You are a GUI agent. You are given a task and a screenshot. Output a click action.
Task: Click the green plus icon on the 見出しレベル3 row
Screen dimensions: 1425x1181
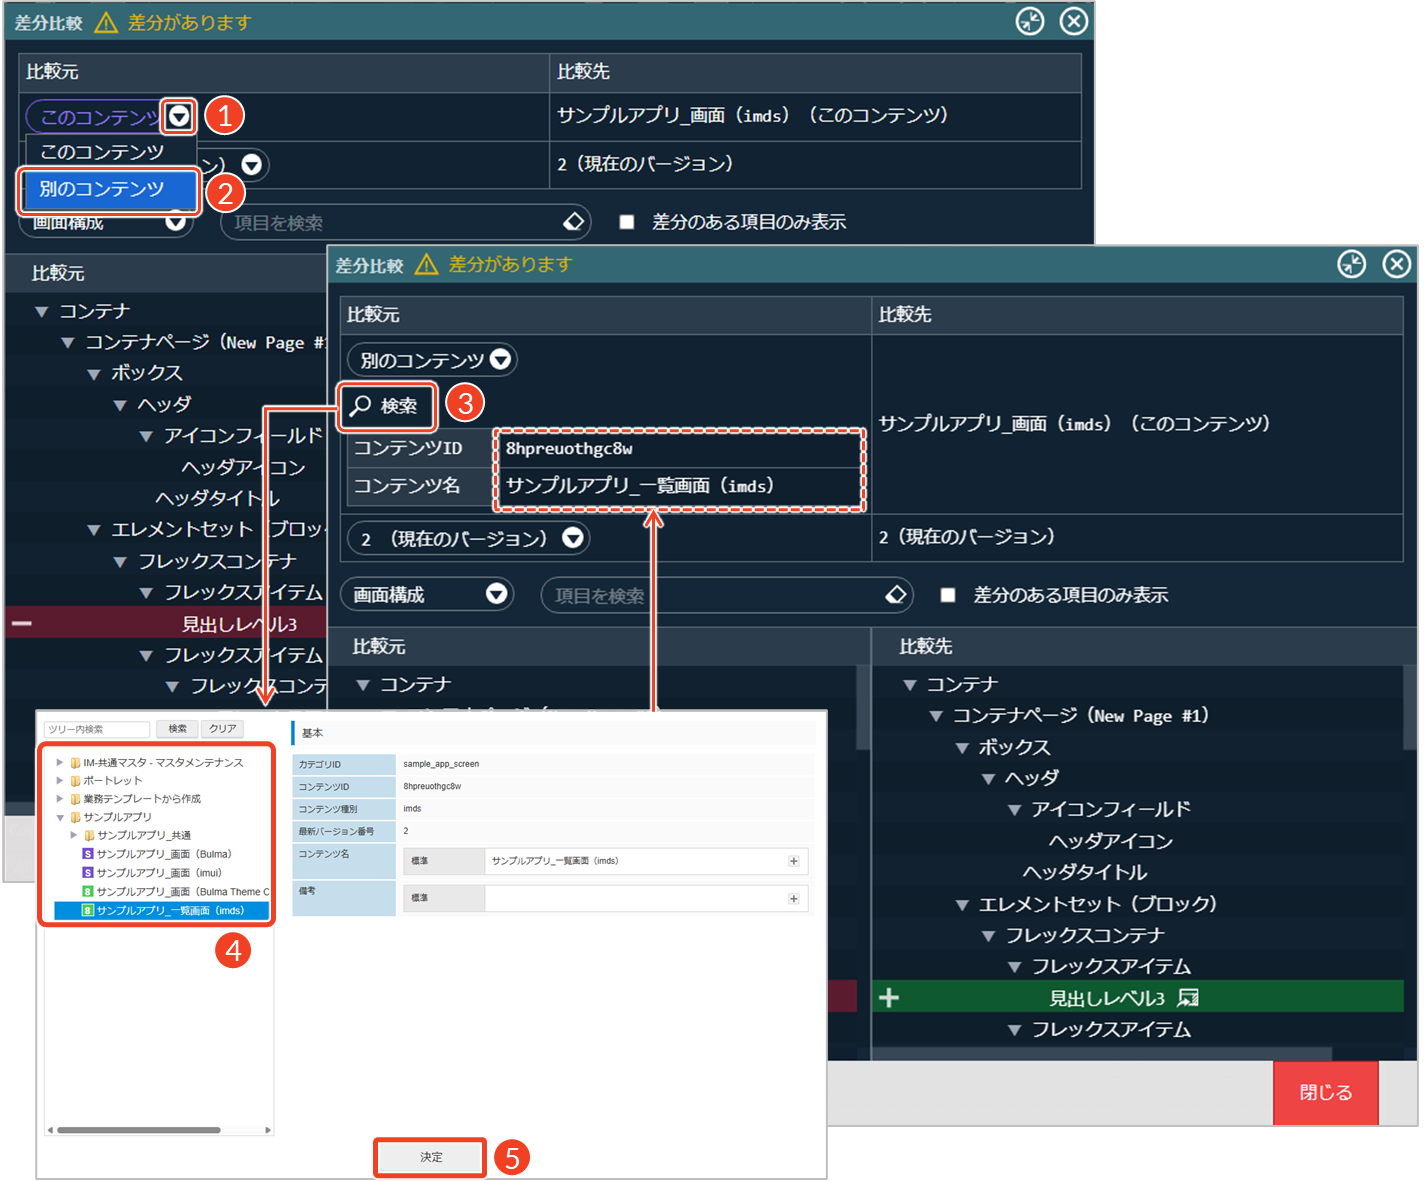tap(888, 998)
